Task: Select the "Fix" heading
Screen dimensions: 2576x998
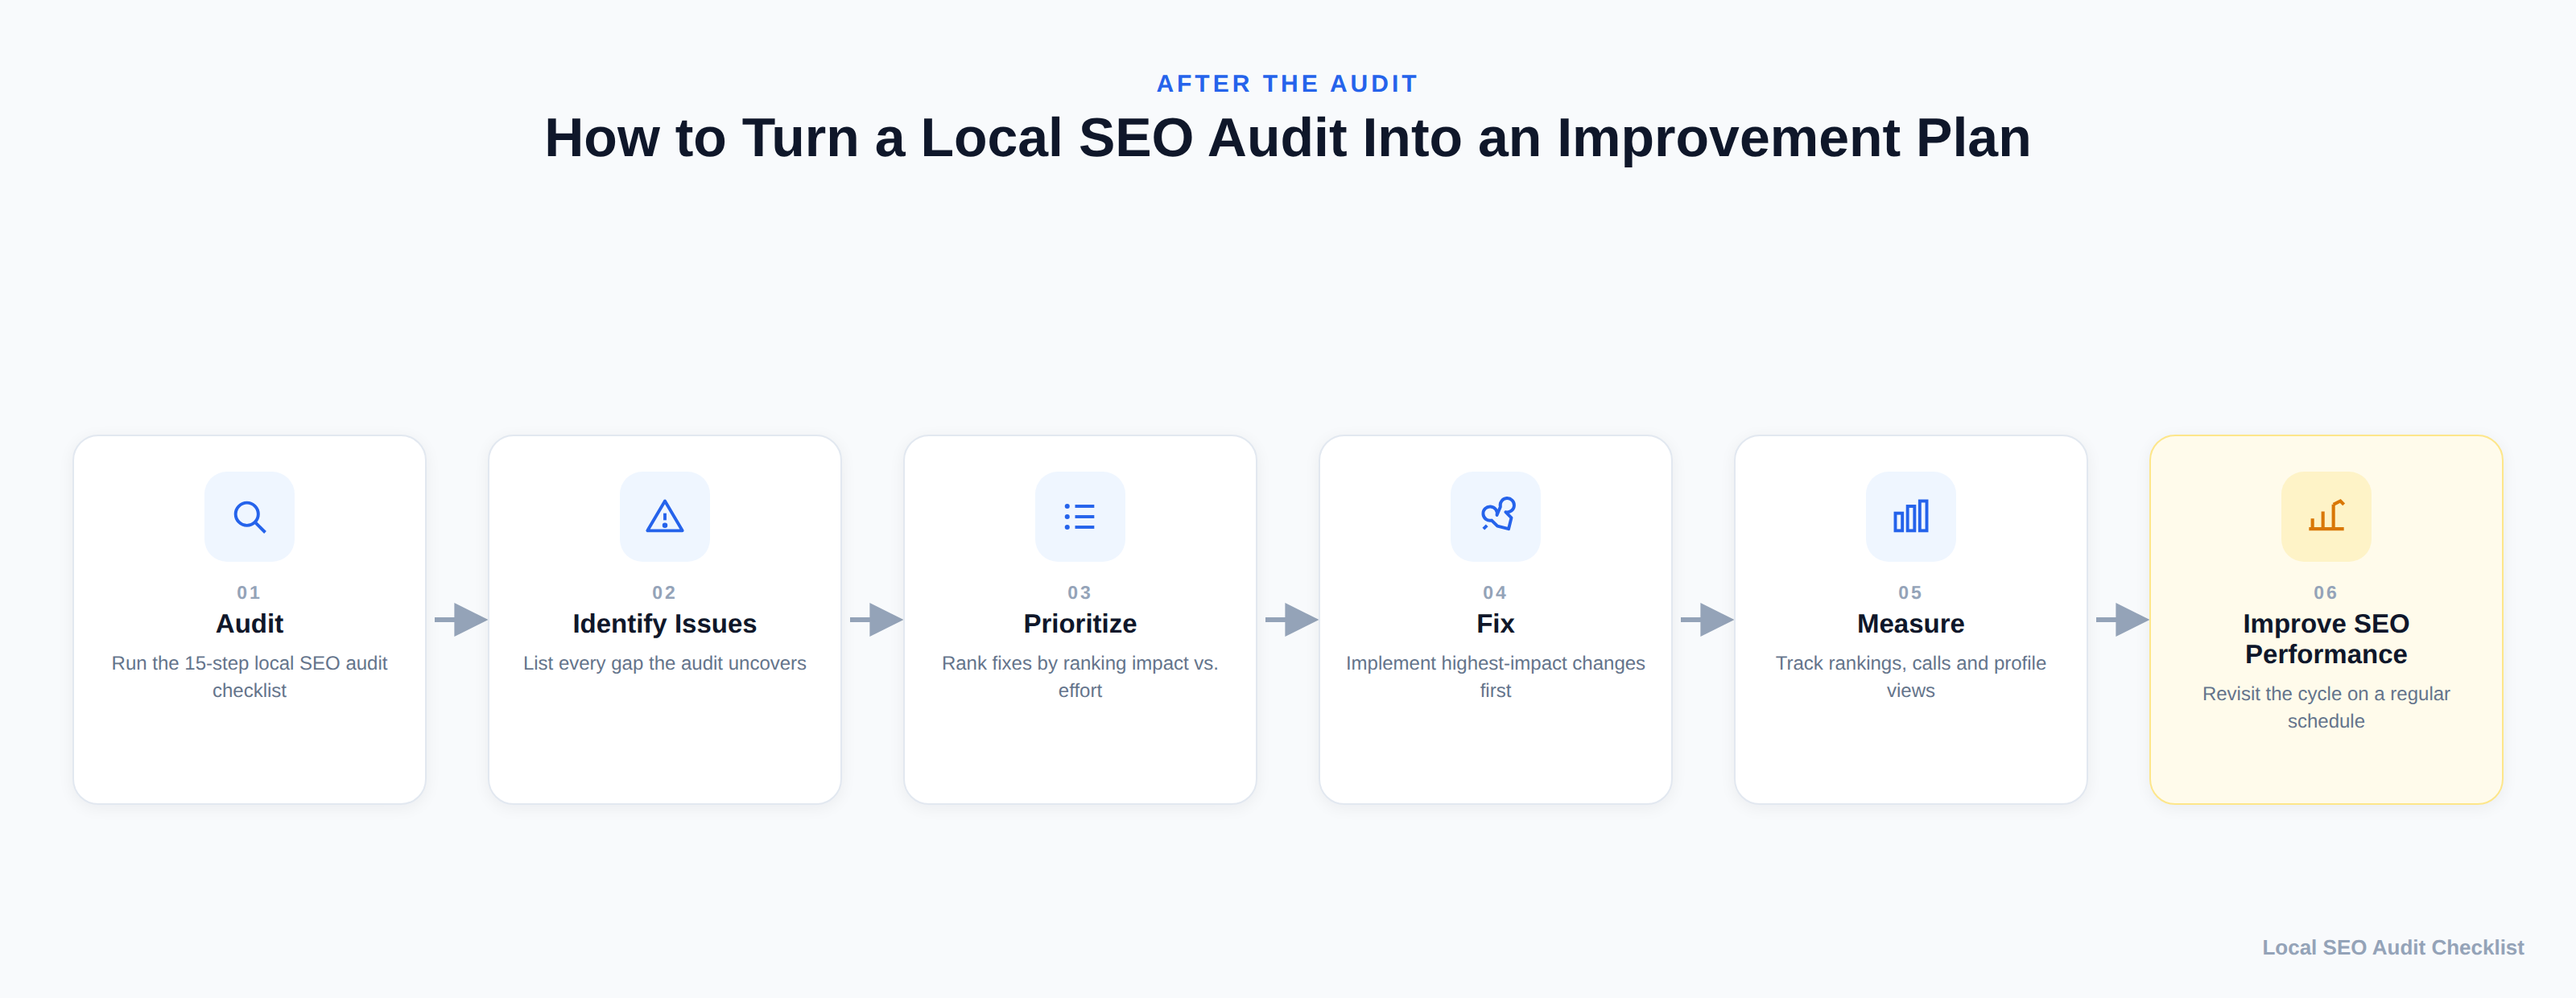Action: [x=1495, y=623]
